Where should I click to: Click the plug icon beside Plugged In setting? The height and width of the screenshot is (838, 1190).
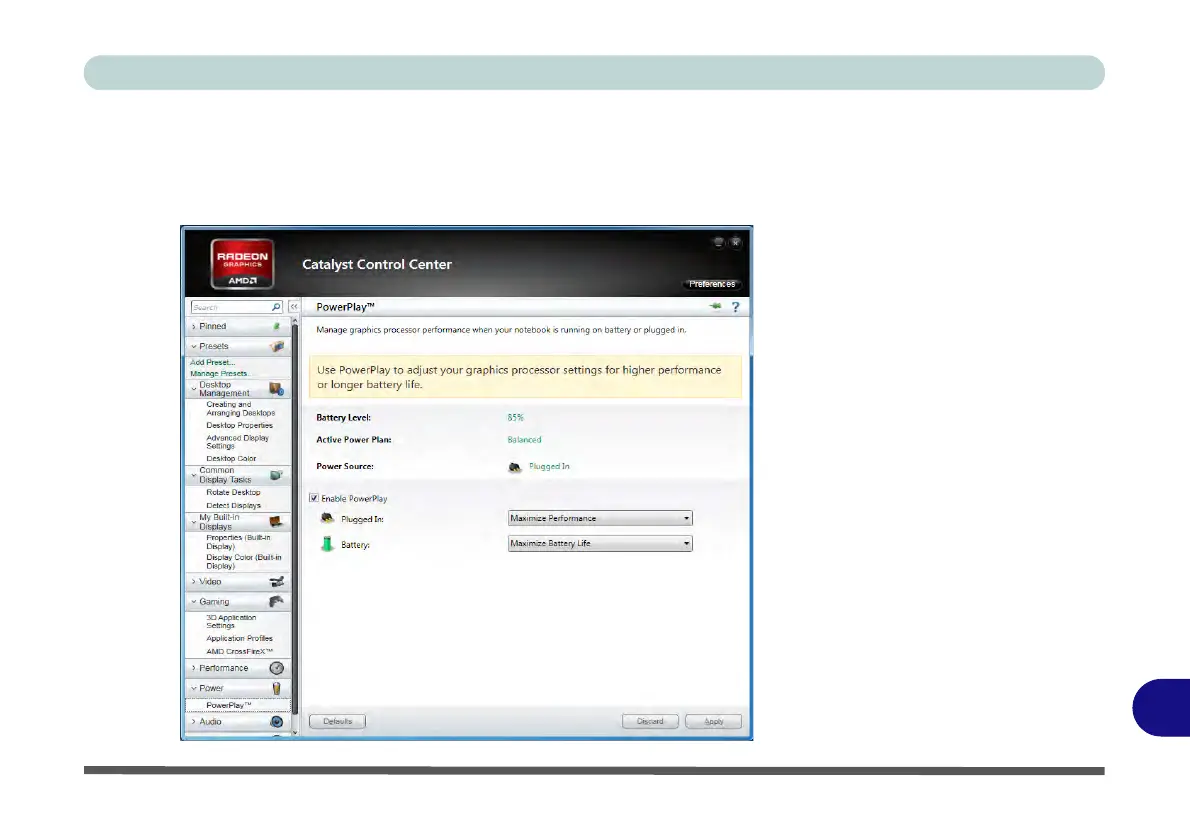[x=327, y=518]
